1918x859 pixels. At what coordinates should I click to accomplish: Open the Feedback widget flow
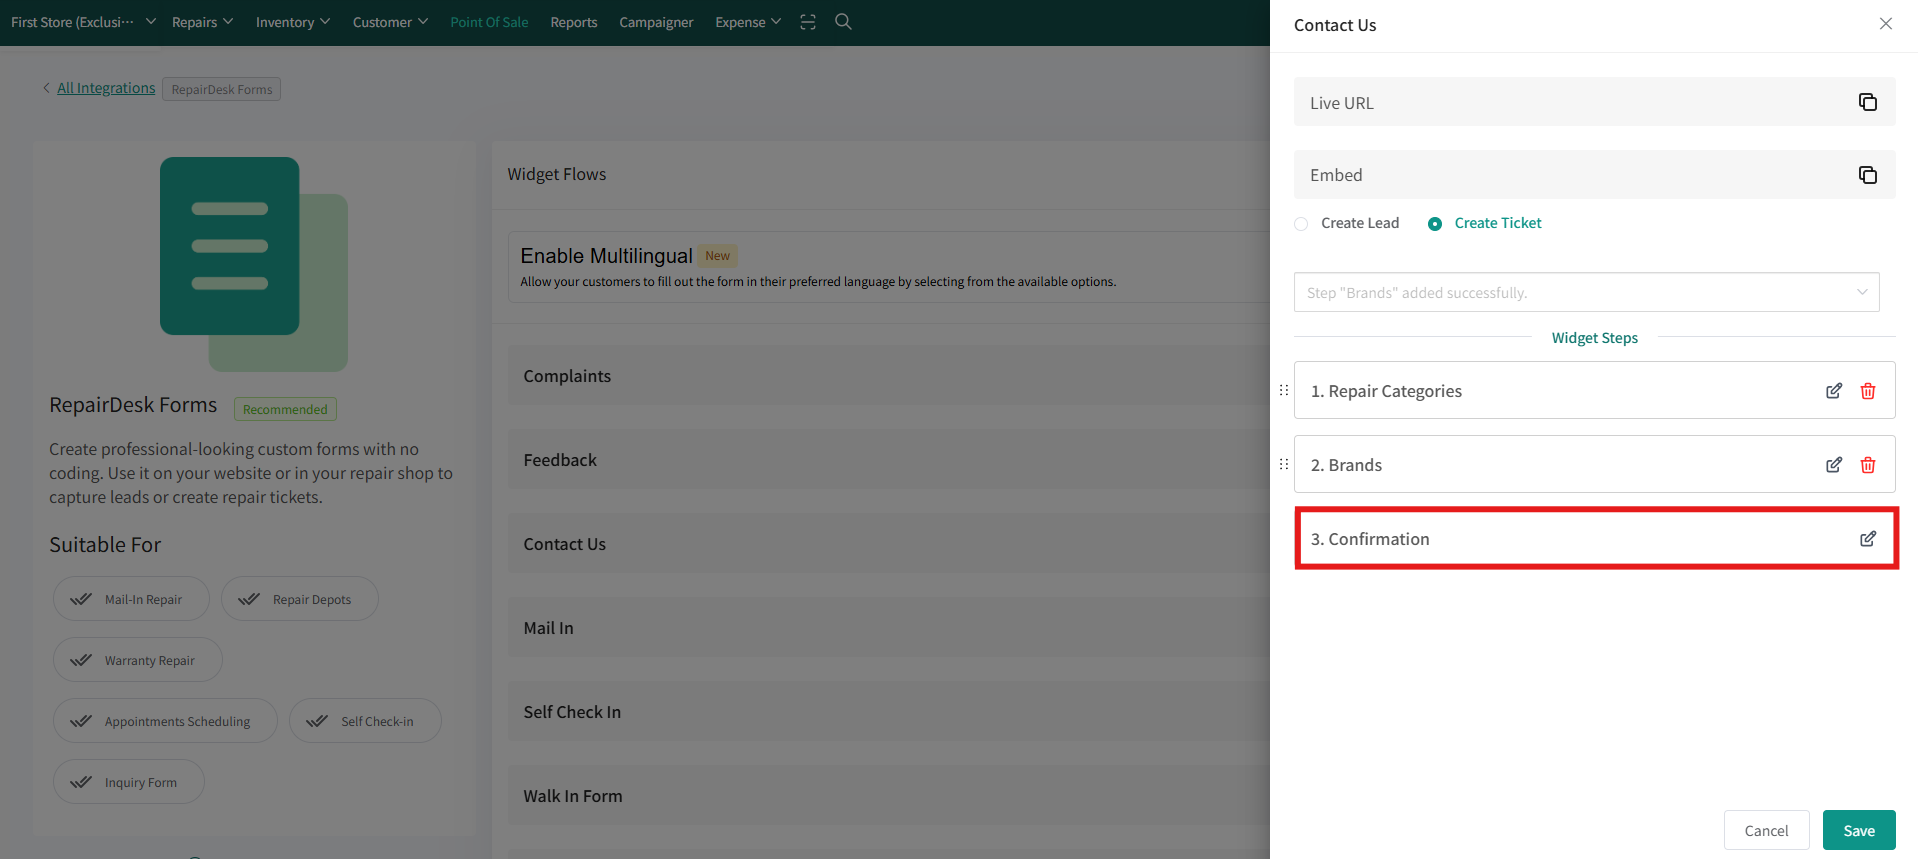click(888, 460)
